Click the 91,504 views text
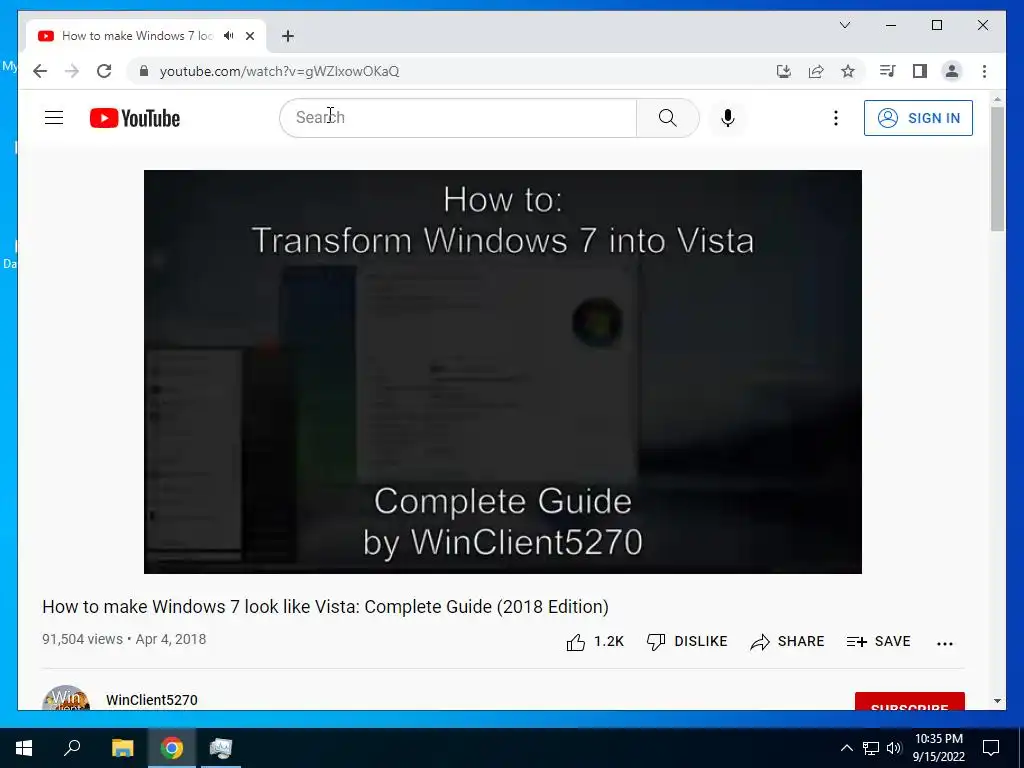Screen dimensions: 1024x768 tap(82, 639)
